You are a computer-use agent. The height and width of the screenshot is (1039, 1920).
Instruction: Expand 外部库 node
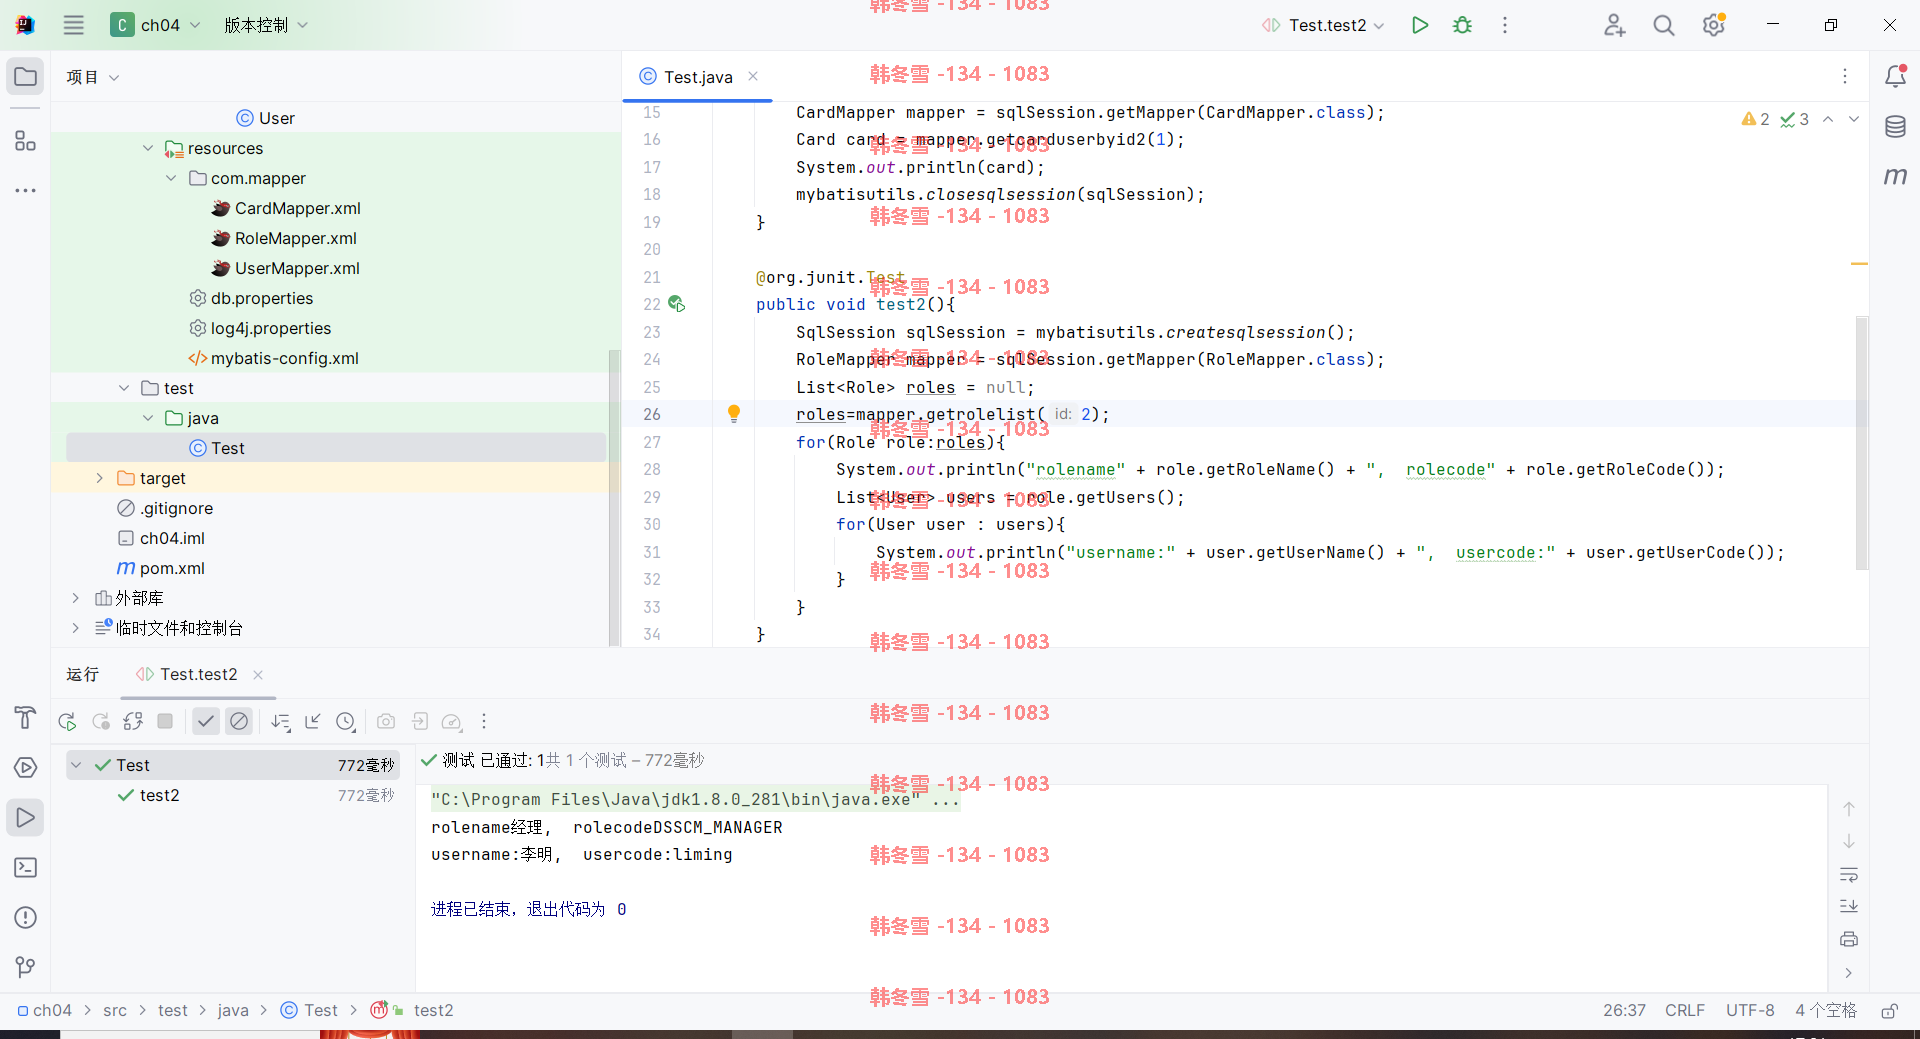(75, 598)
